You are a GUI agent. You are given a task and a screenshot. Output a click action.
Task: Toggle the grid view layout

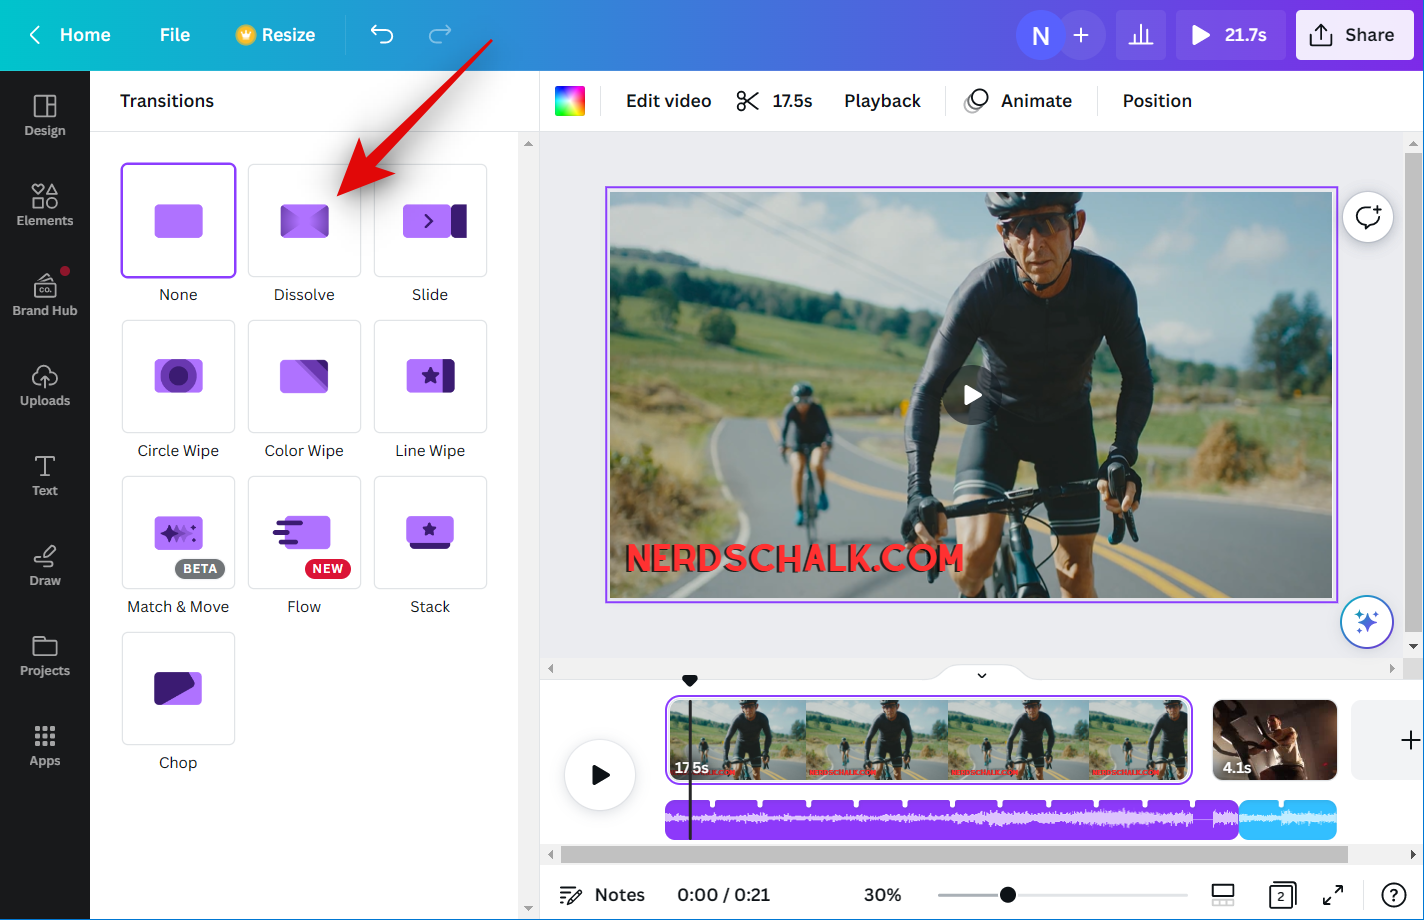(x=1223, y=895)
